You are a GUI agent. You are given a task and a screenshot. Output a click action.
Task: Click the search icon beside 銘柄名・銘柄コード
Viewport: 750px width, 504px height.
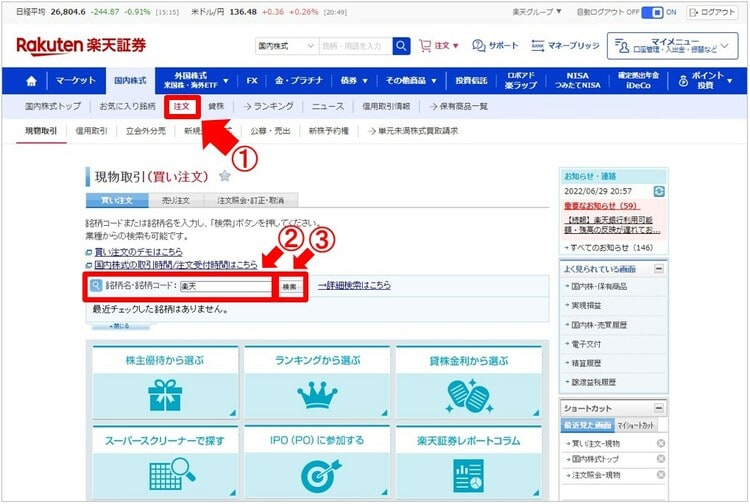coord(96,285)
